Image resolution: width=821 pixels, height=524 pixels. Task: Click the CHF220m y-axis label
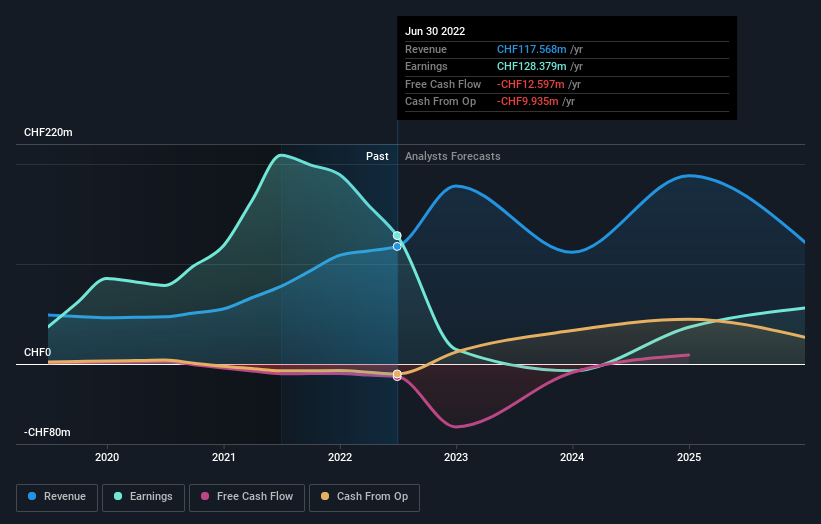(x=48, y=132)
